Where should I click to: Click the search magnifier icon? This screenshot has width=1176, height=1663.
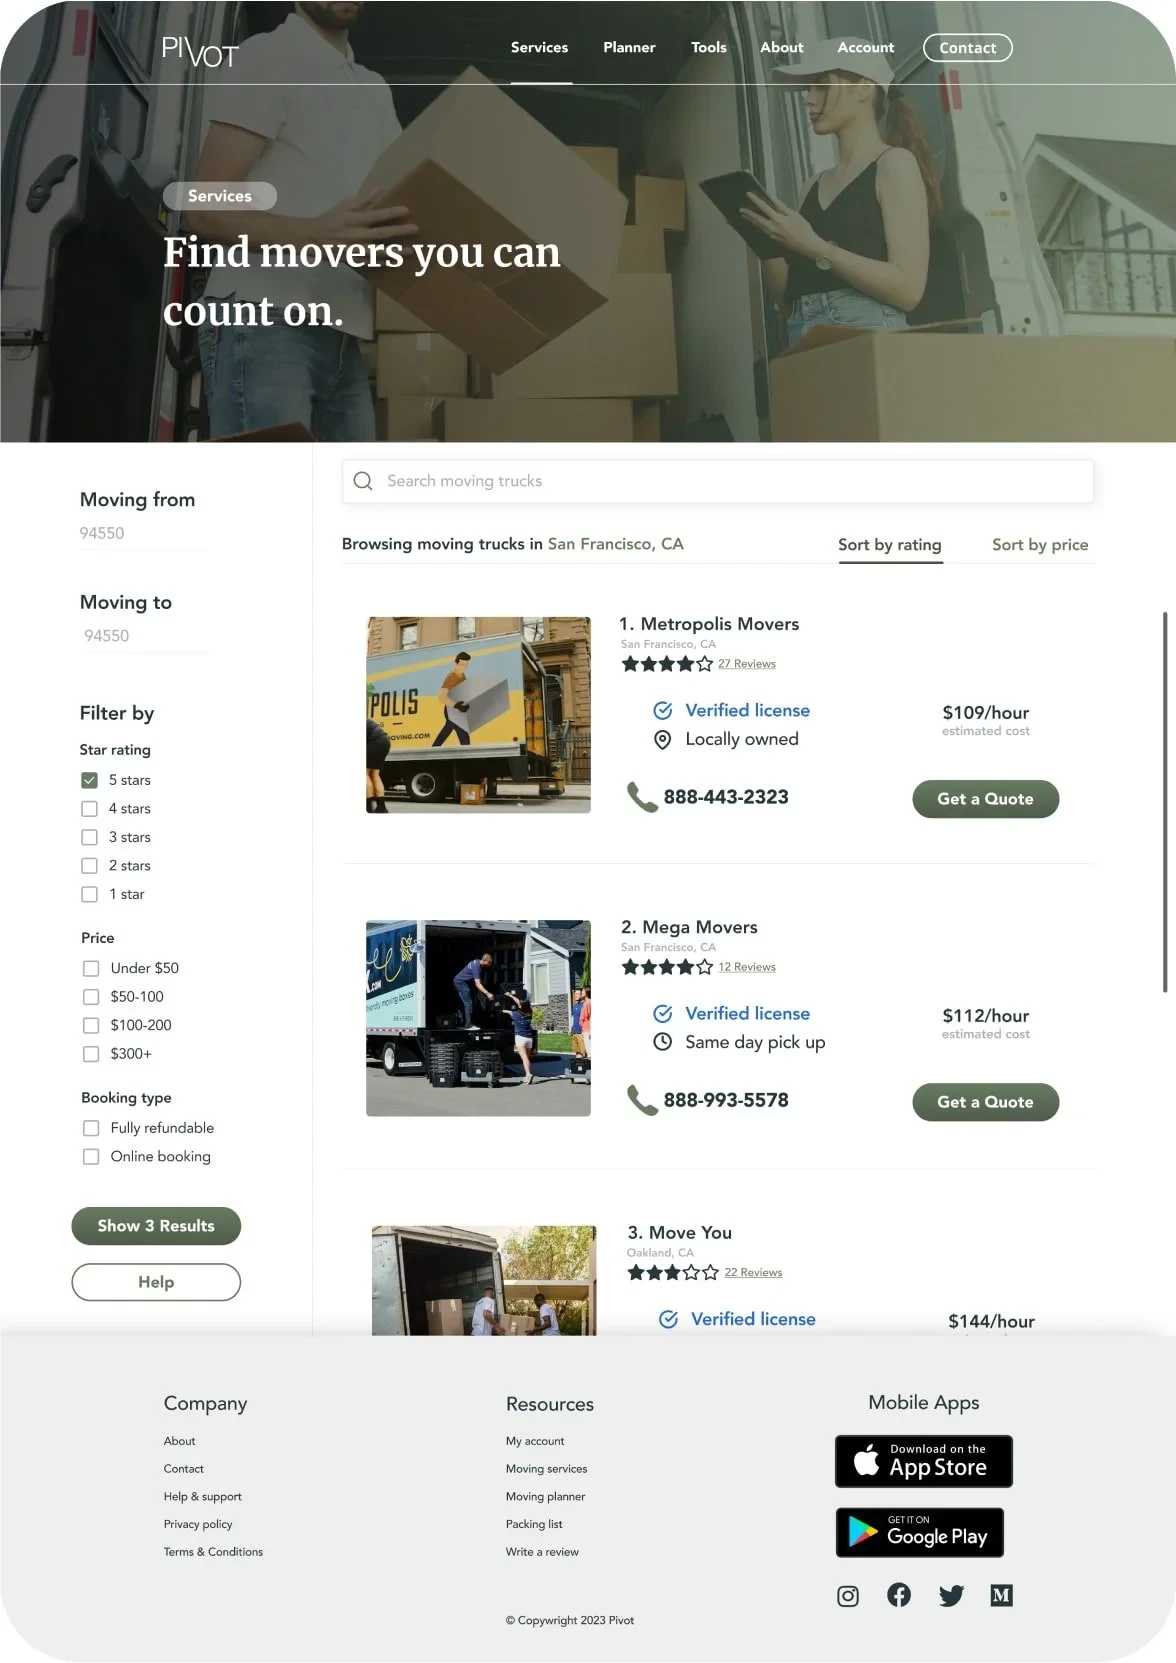click(363, 481)
